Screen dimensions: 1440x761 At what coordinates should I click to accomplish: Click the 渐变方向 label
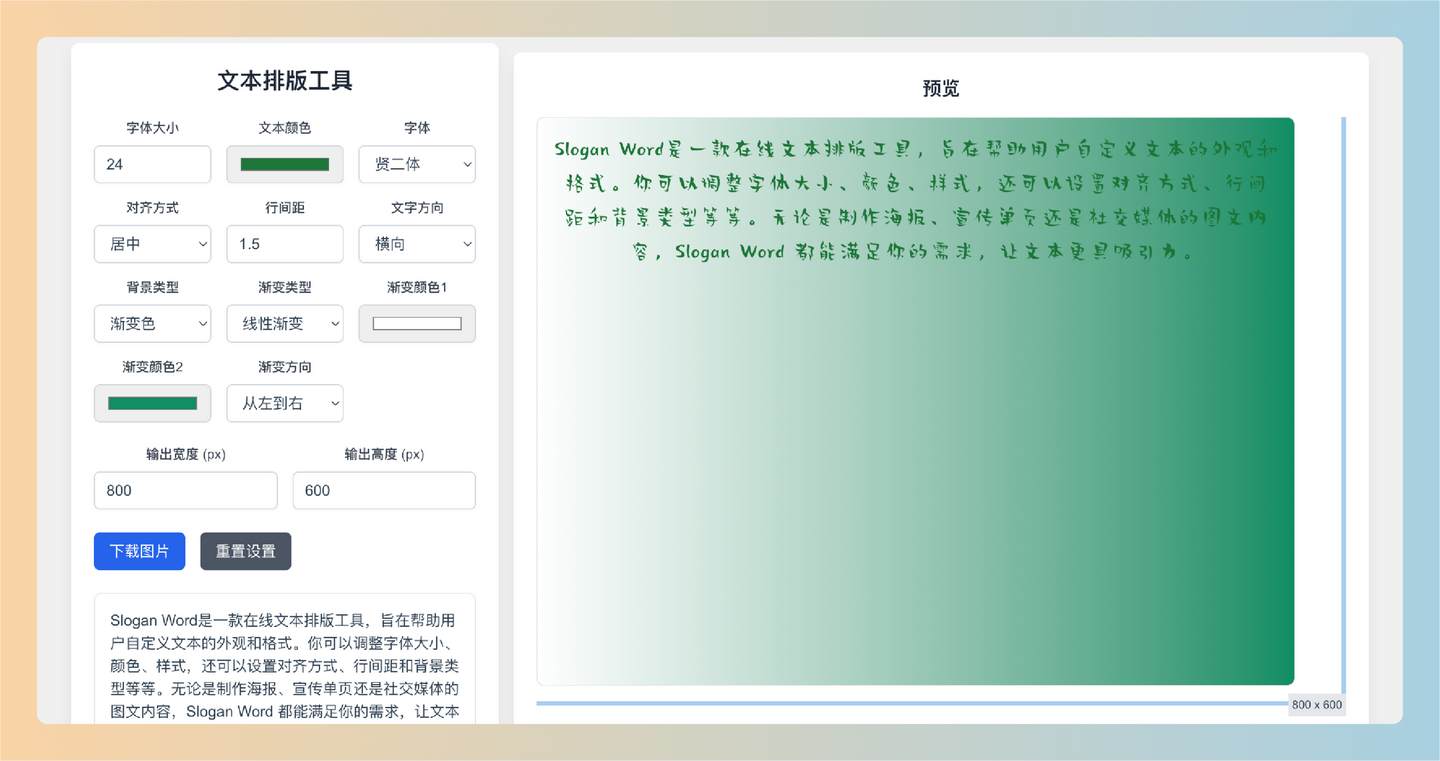point(285,367)
